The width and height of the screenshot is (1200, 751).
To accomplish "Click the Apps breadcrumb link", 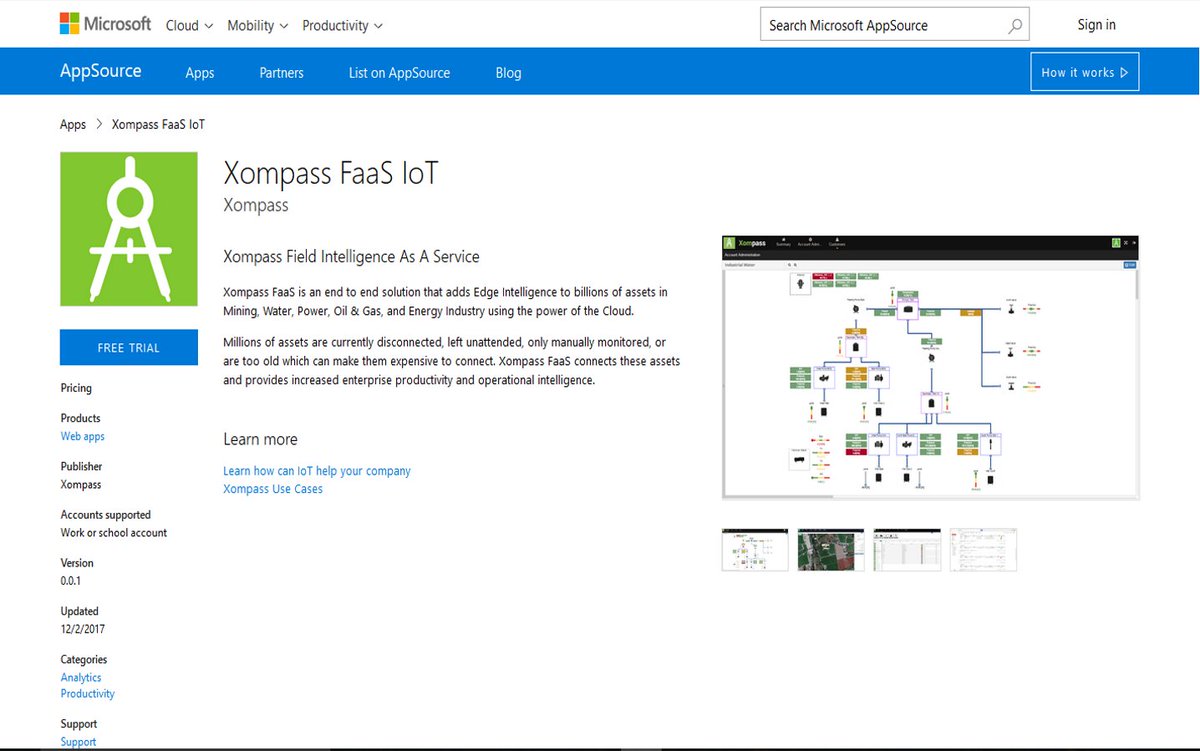I will [x=73, y=125].
